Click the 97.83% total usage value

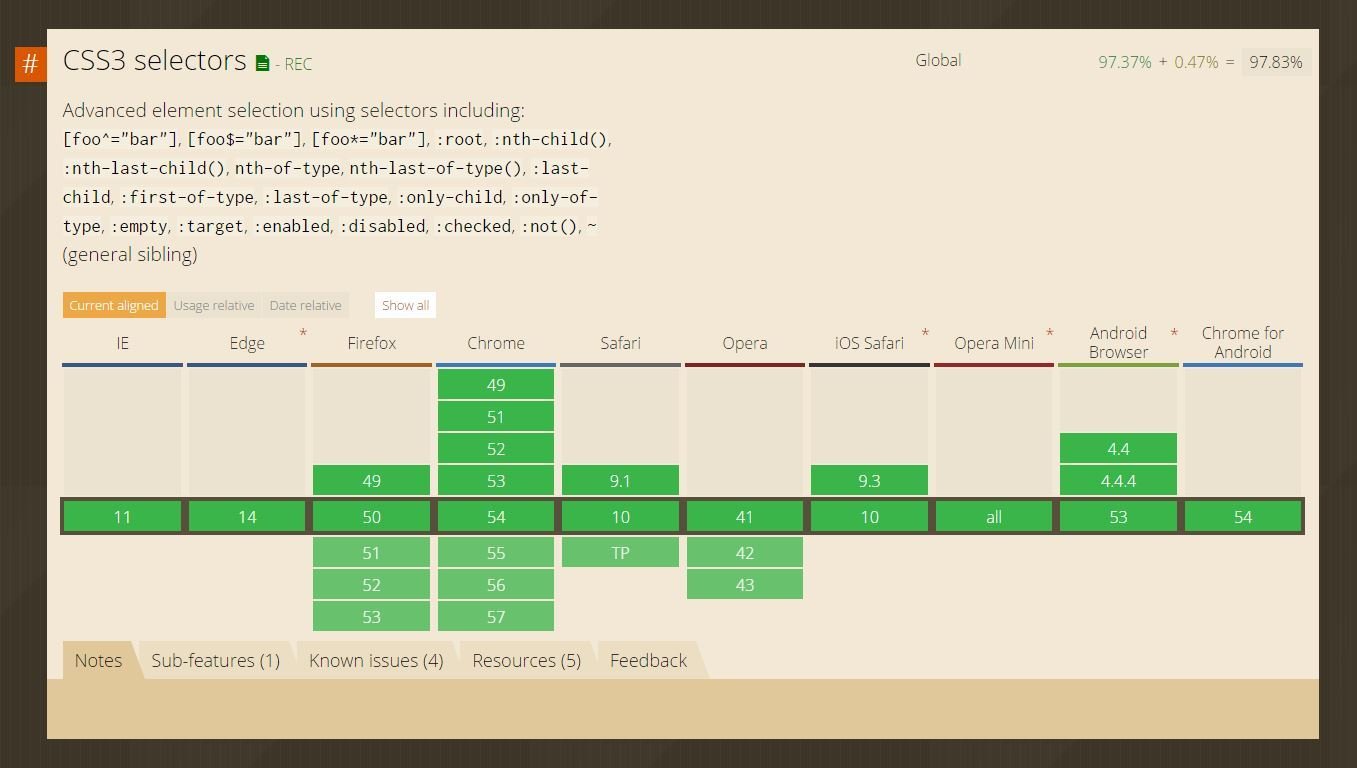[x=1276, y=62]
